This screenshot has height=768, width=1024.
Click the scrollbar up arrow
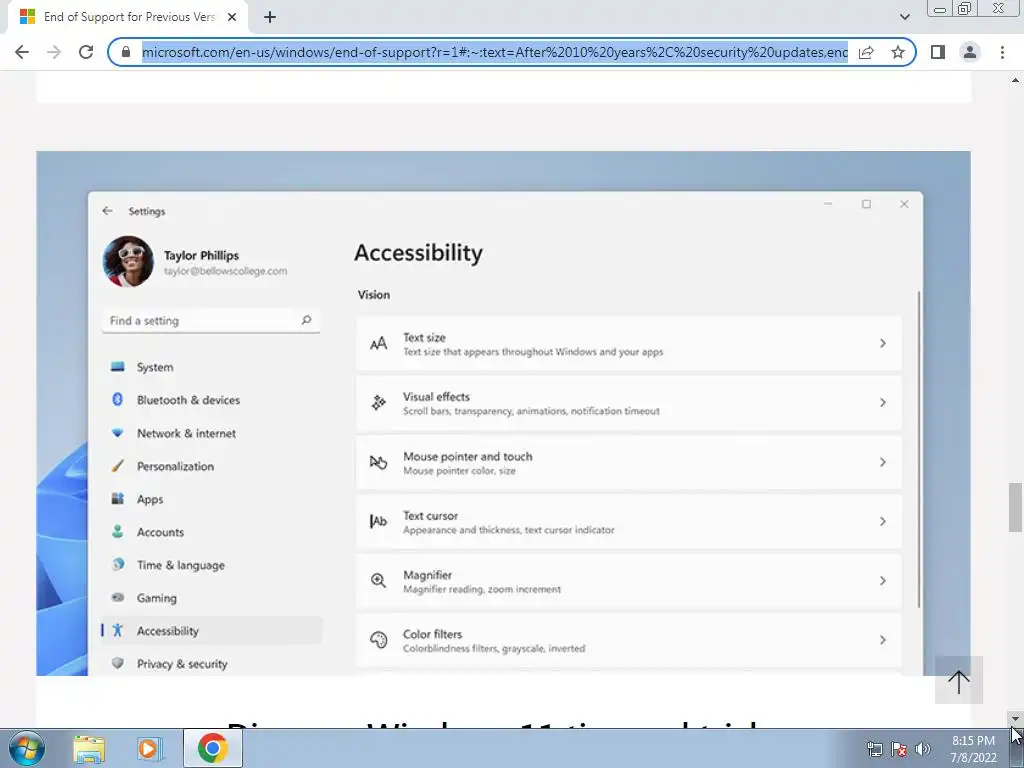tap(1015, 80)
